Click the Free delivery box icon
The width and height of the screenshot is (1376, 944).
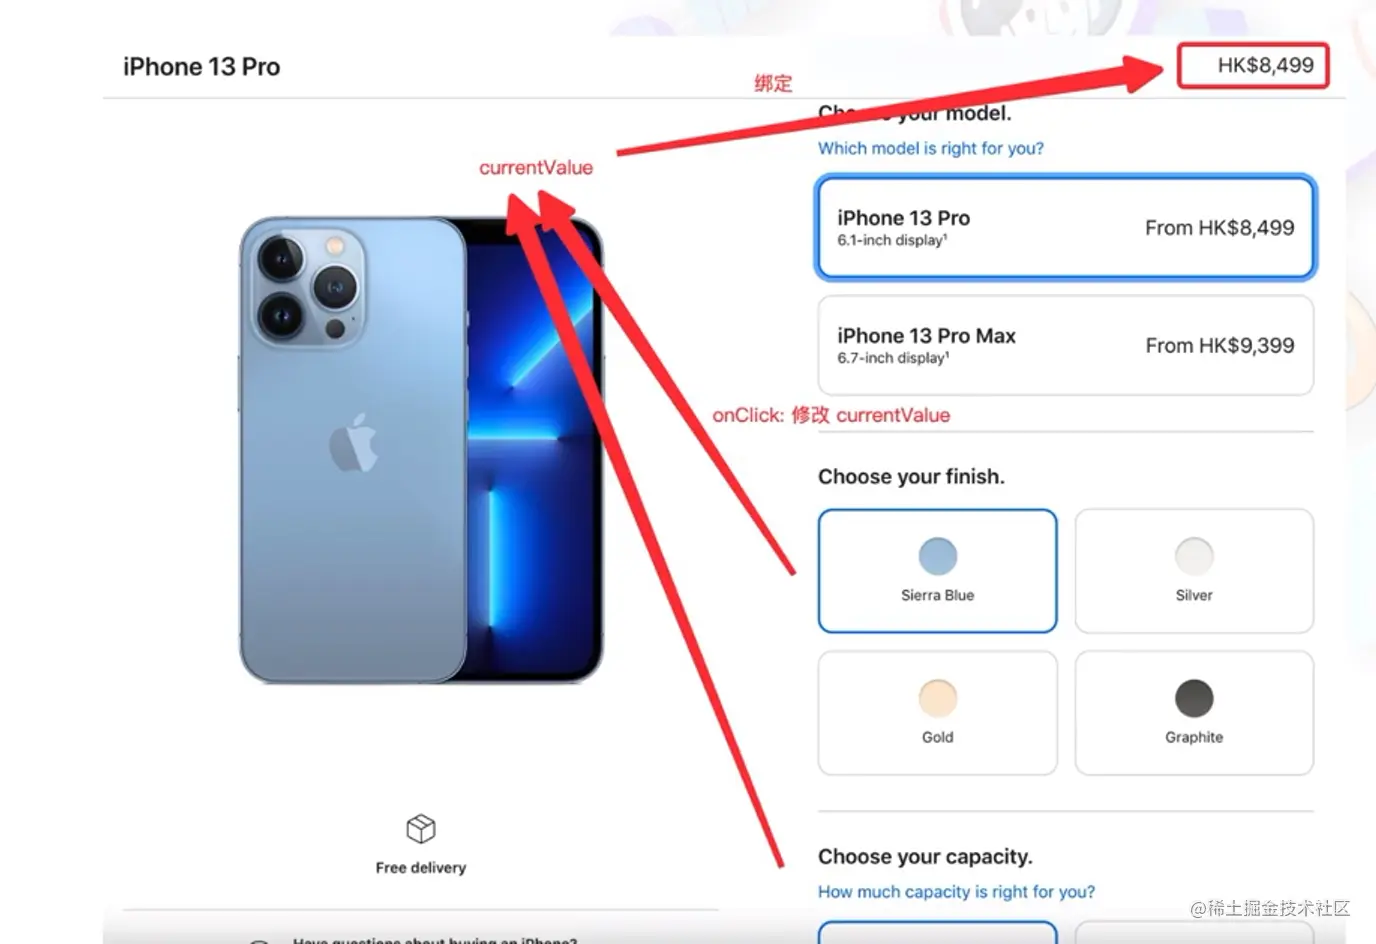421,829
